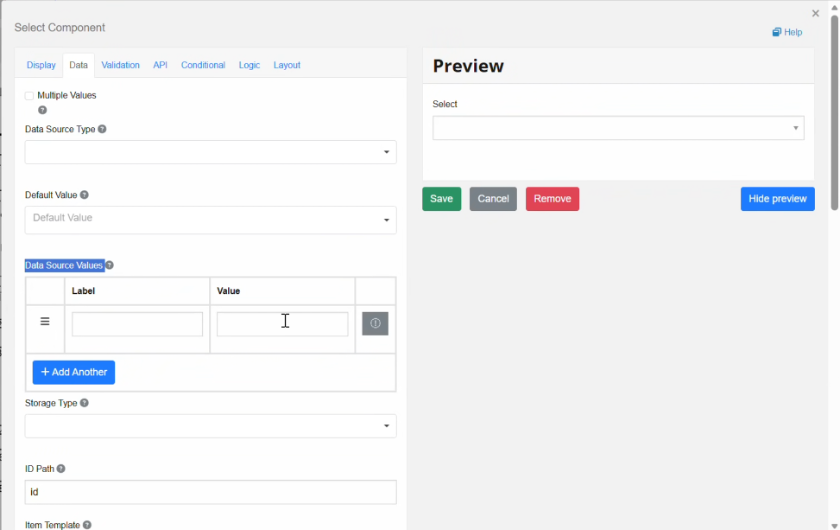840x530 pixels.
Task: Open the Logic tab
Action: click(x=249, y=65)
